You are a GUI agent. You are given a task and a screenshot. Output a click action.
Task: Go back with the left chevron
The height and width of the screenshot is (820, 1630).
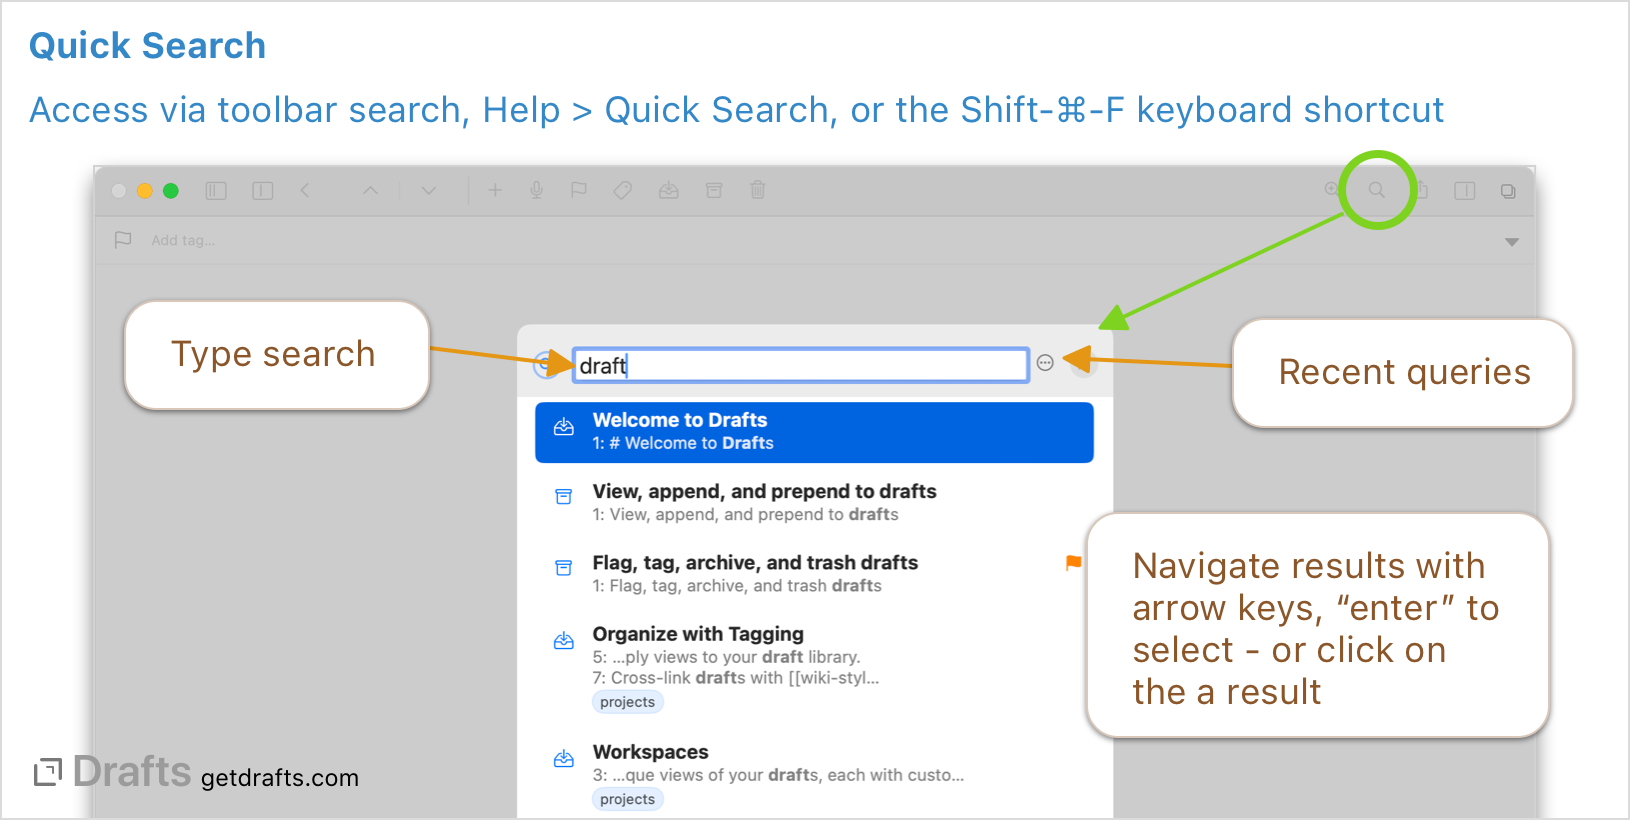305,190
